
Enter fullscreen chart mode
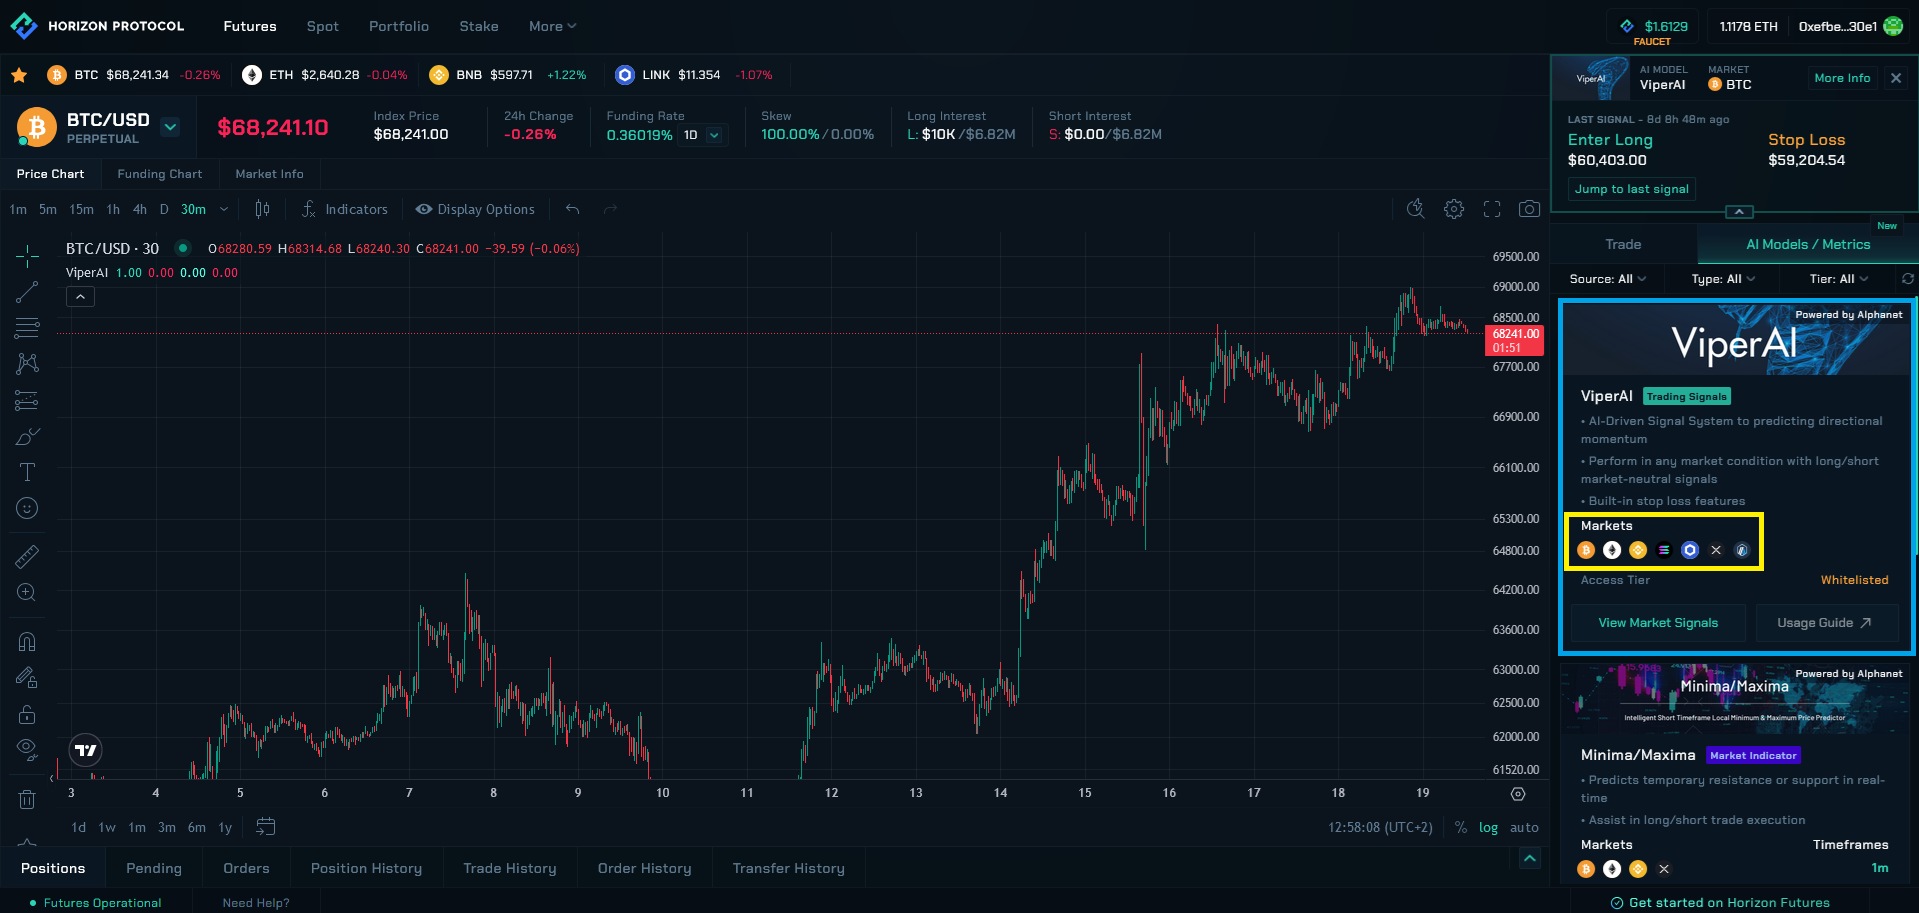tap(1492, 209)
